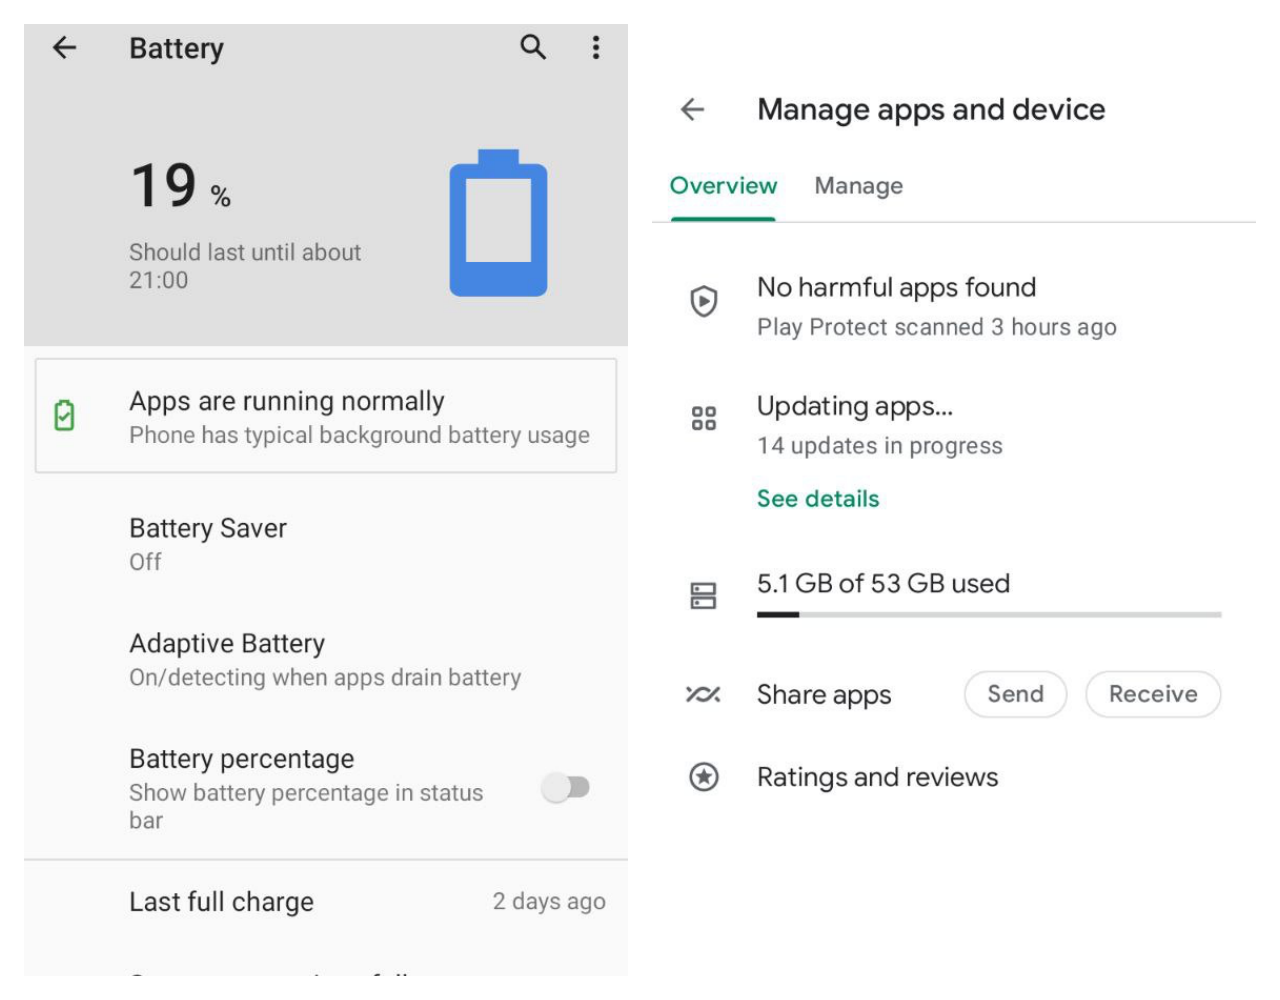
Task: Tap the green battery status check icon
Action: [65, 415]
